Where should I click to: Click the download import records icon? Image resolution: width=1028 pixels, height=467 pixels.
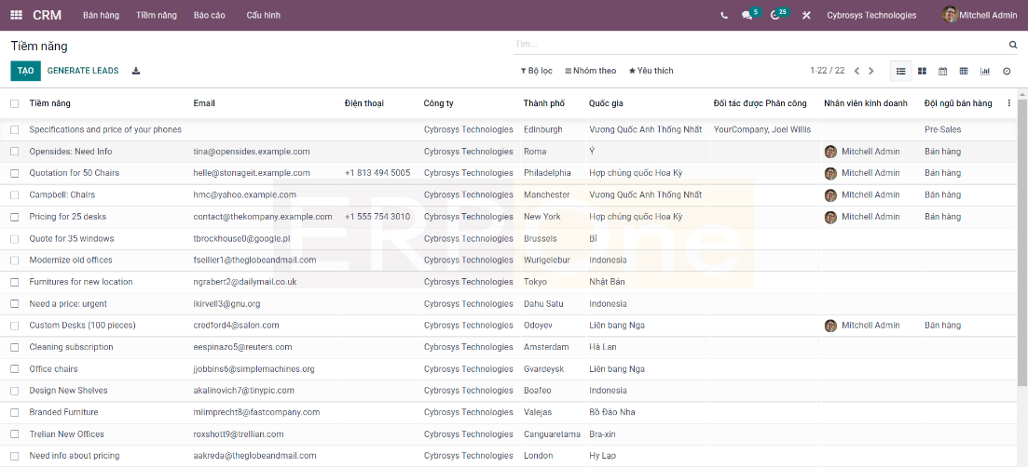(136, 71)
